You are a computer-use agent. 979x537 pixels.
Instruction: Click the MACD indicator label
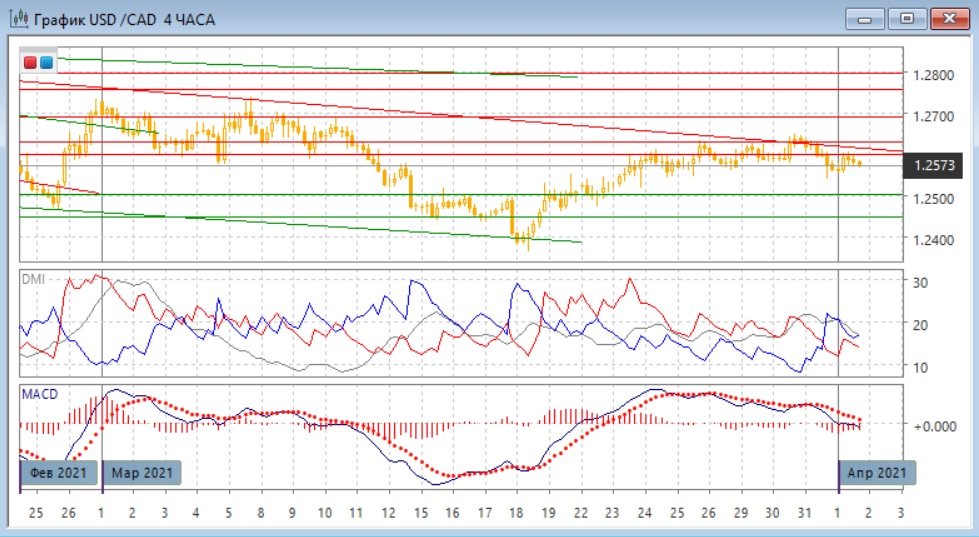tap(38, 394)
